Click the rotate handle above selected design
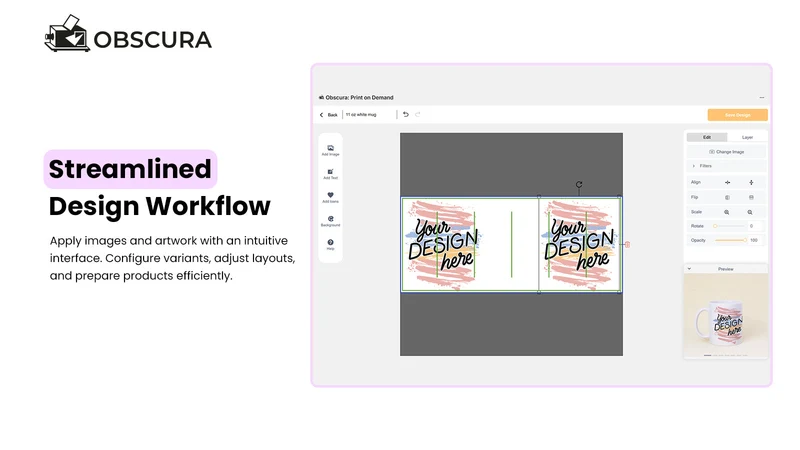The image size is (800, 450). point(579,185)
